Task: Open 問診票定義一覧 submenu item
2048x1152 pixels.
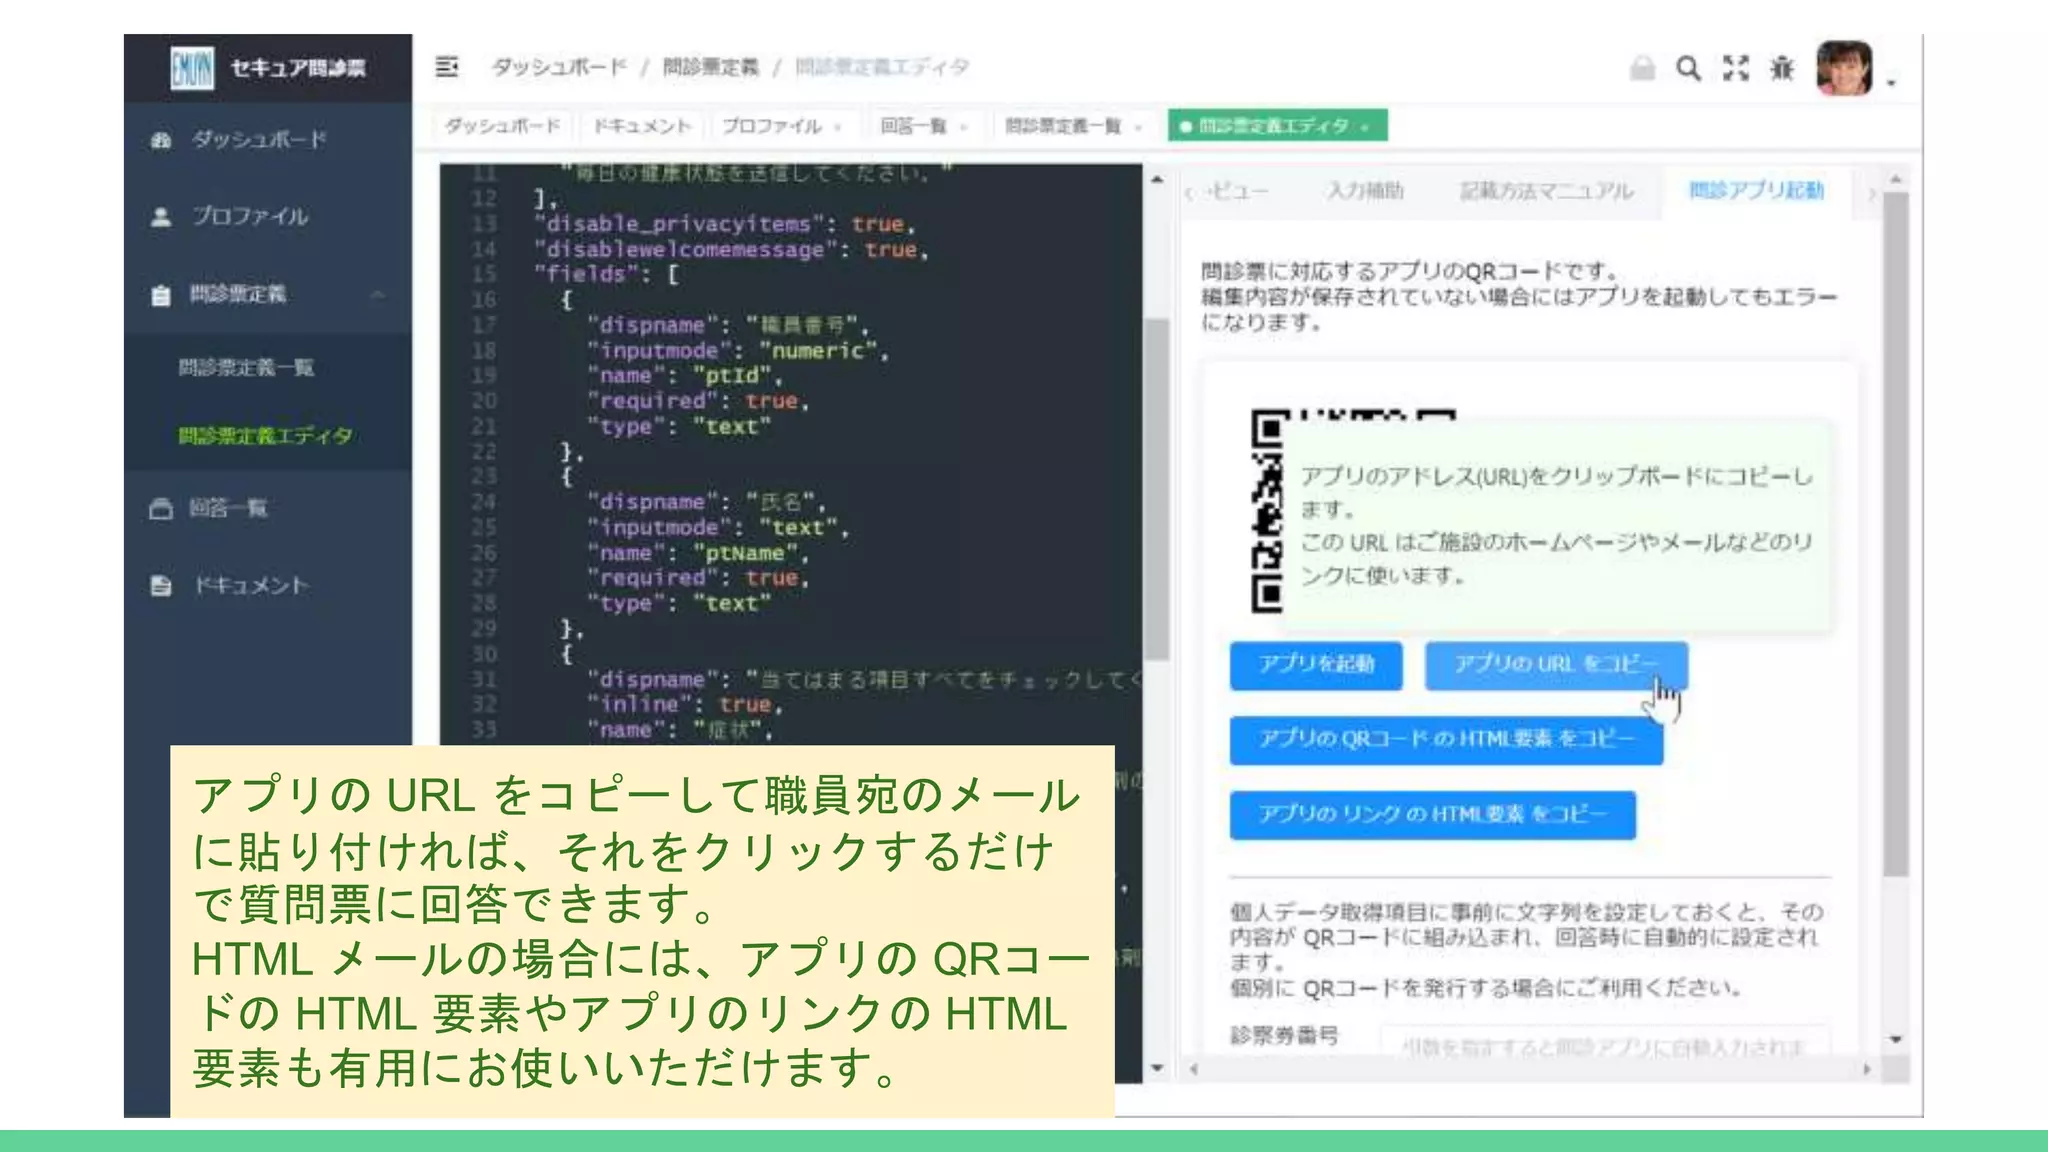Action: pyautogui.click(x=246, y=368)
